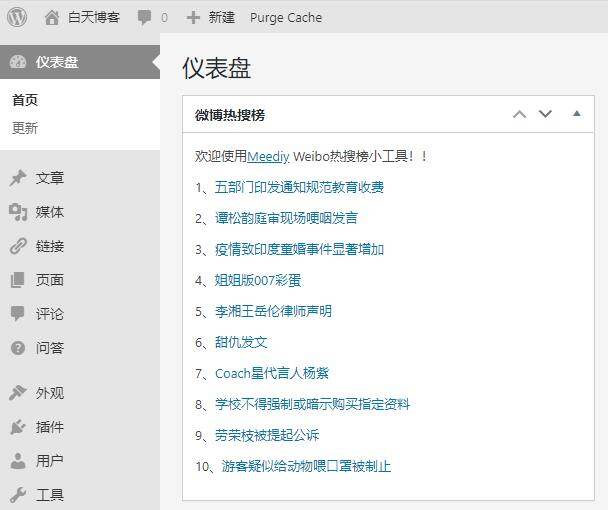Open hot search link 甜仇发文
608x510 pixels.
[241, 342]
